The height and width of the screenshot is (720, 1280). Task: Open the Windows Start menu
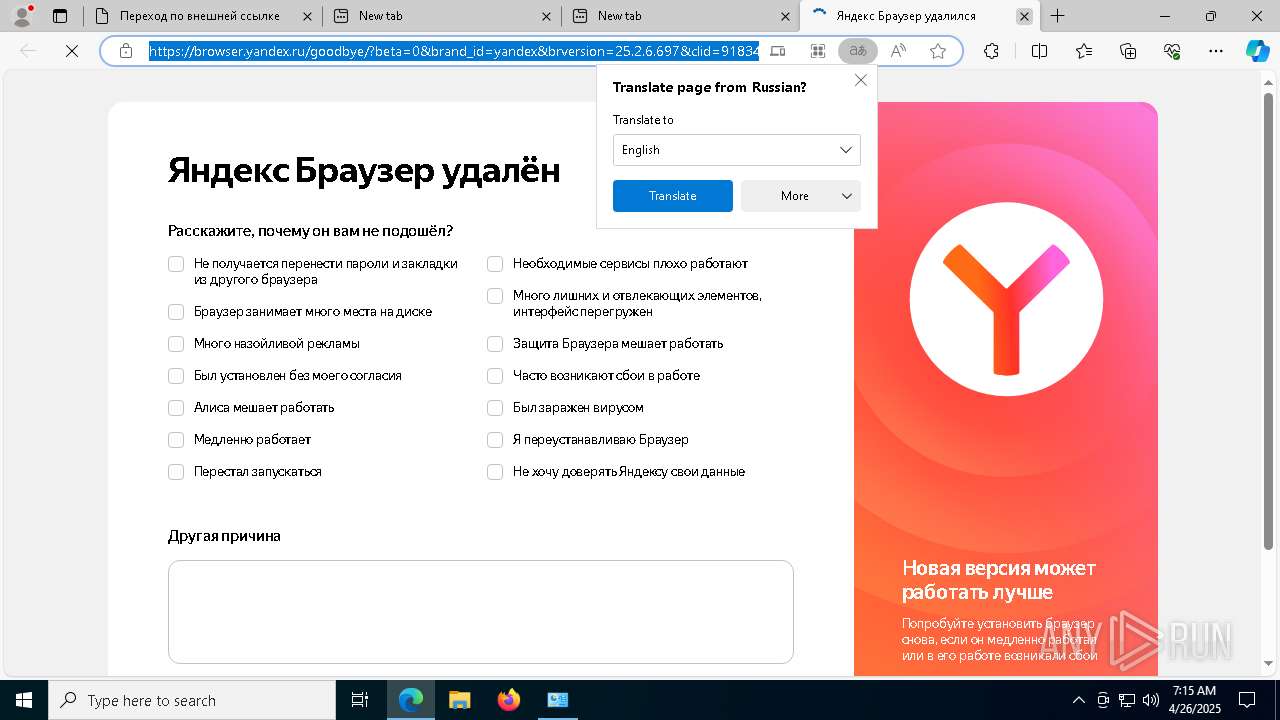(24, 700)
